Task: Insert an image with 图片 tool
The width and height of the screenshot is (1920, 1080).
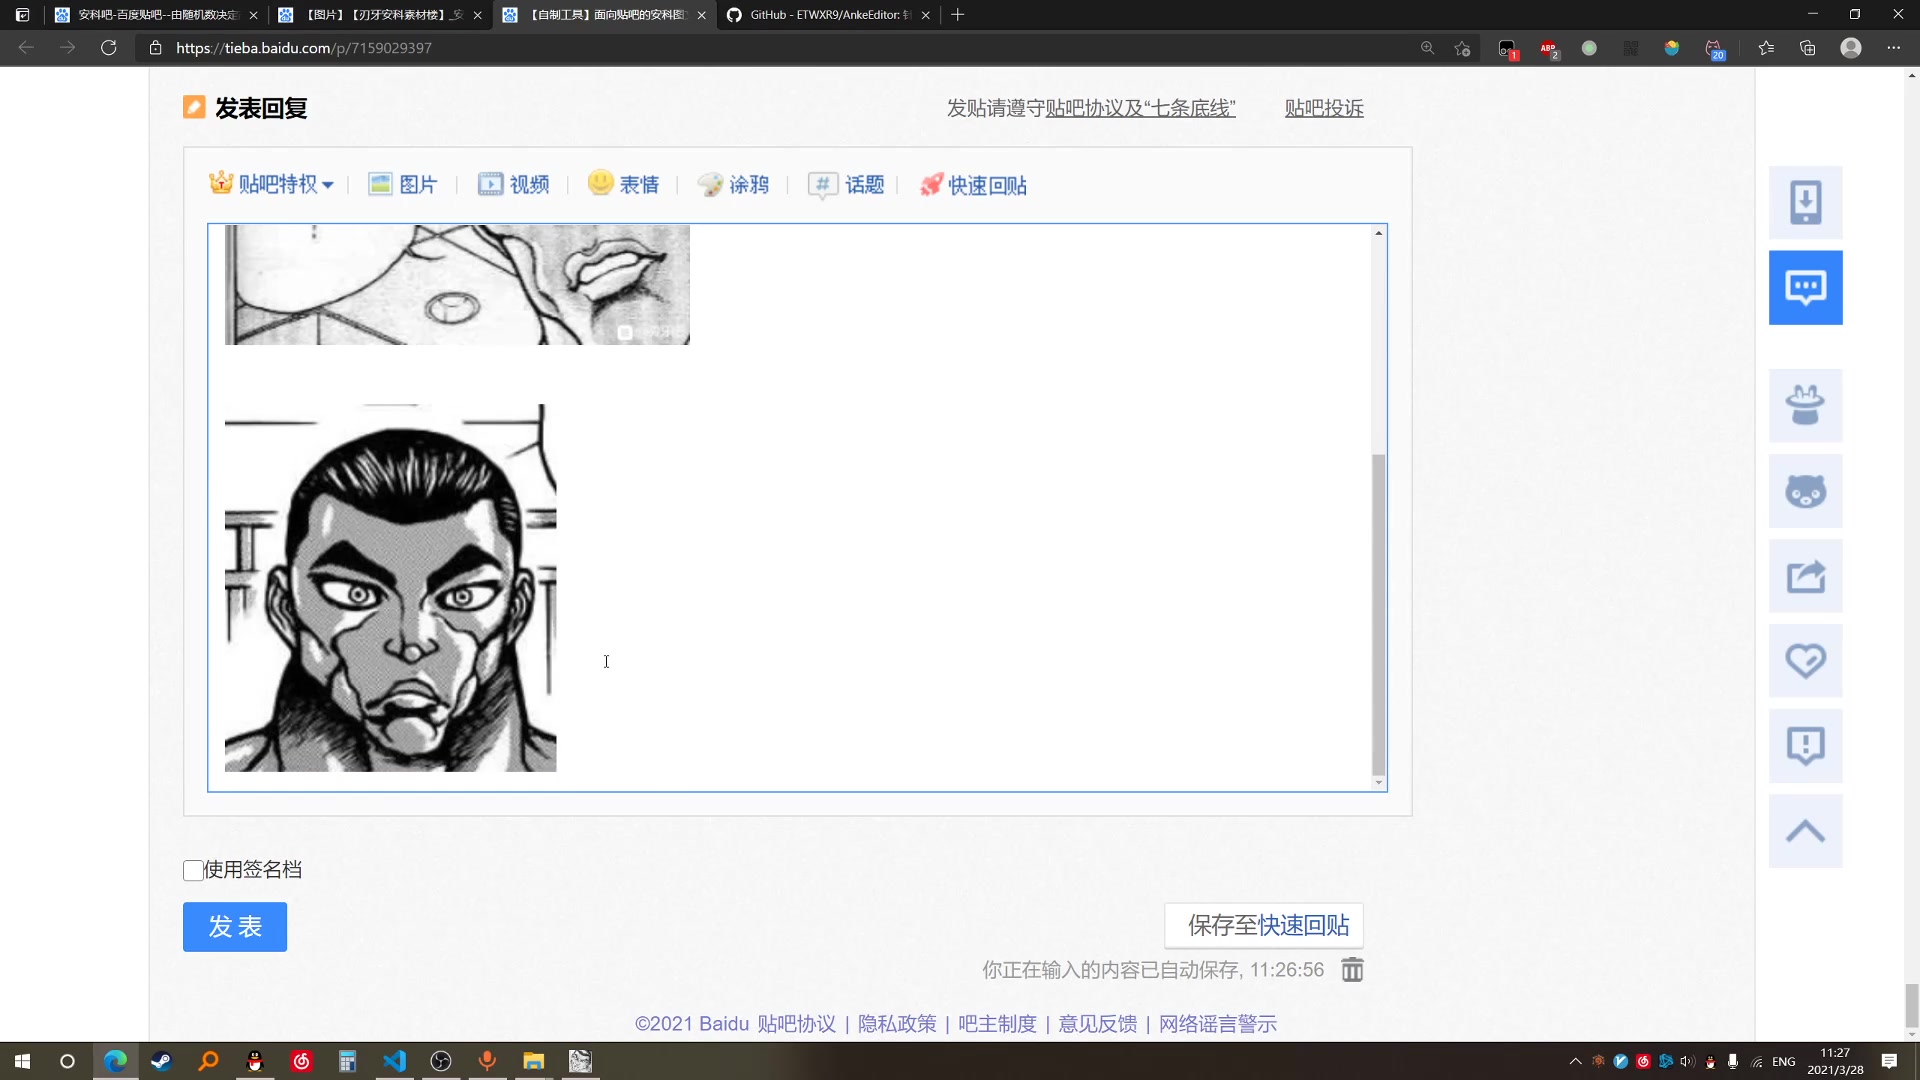Action: (403, 184)
